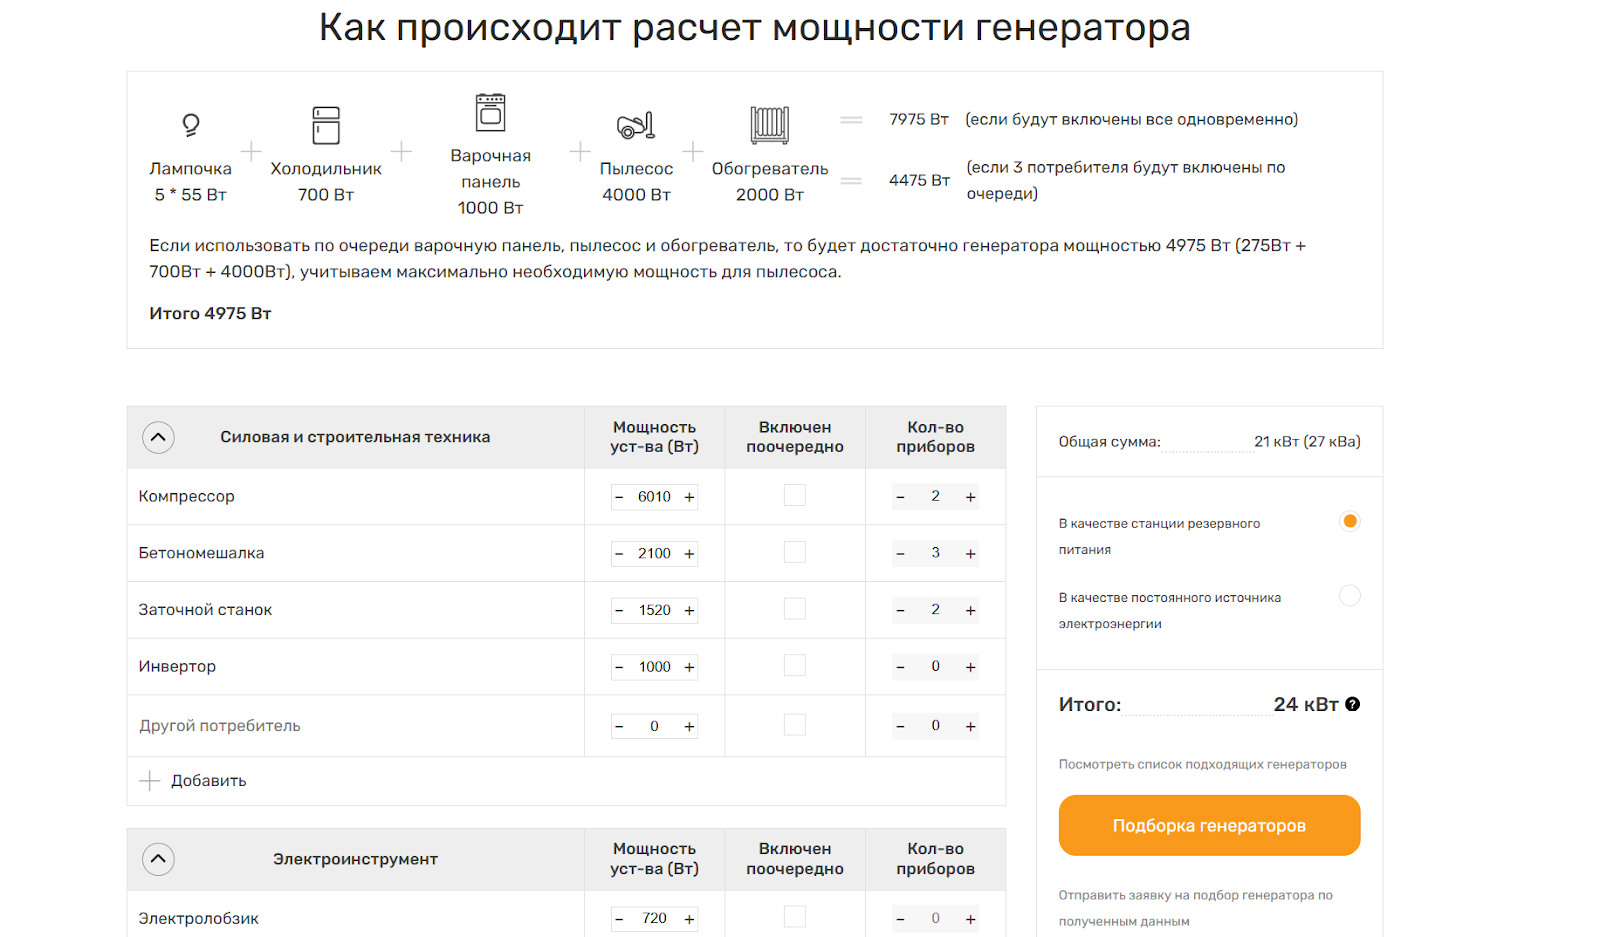Increase Компрессор power with plus button
Image resolution: width=1600 pixels, height=937 pixels.
[689, 497]
